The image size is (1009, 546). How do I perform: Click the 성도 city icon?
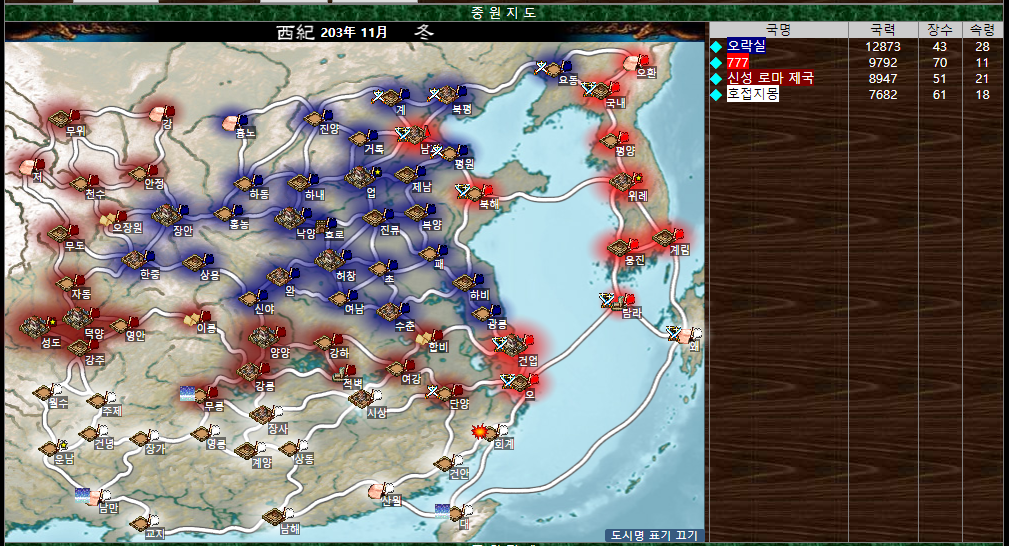click(34, 326)
